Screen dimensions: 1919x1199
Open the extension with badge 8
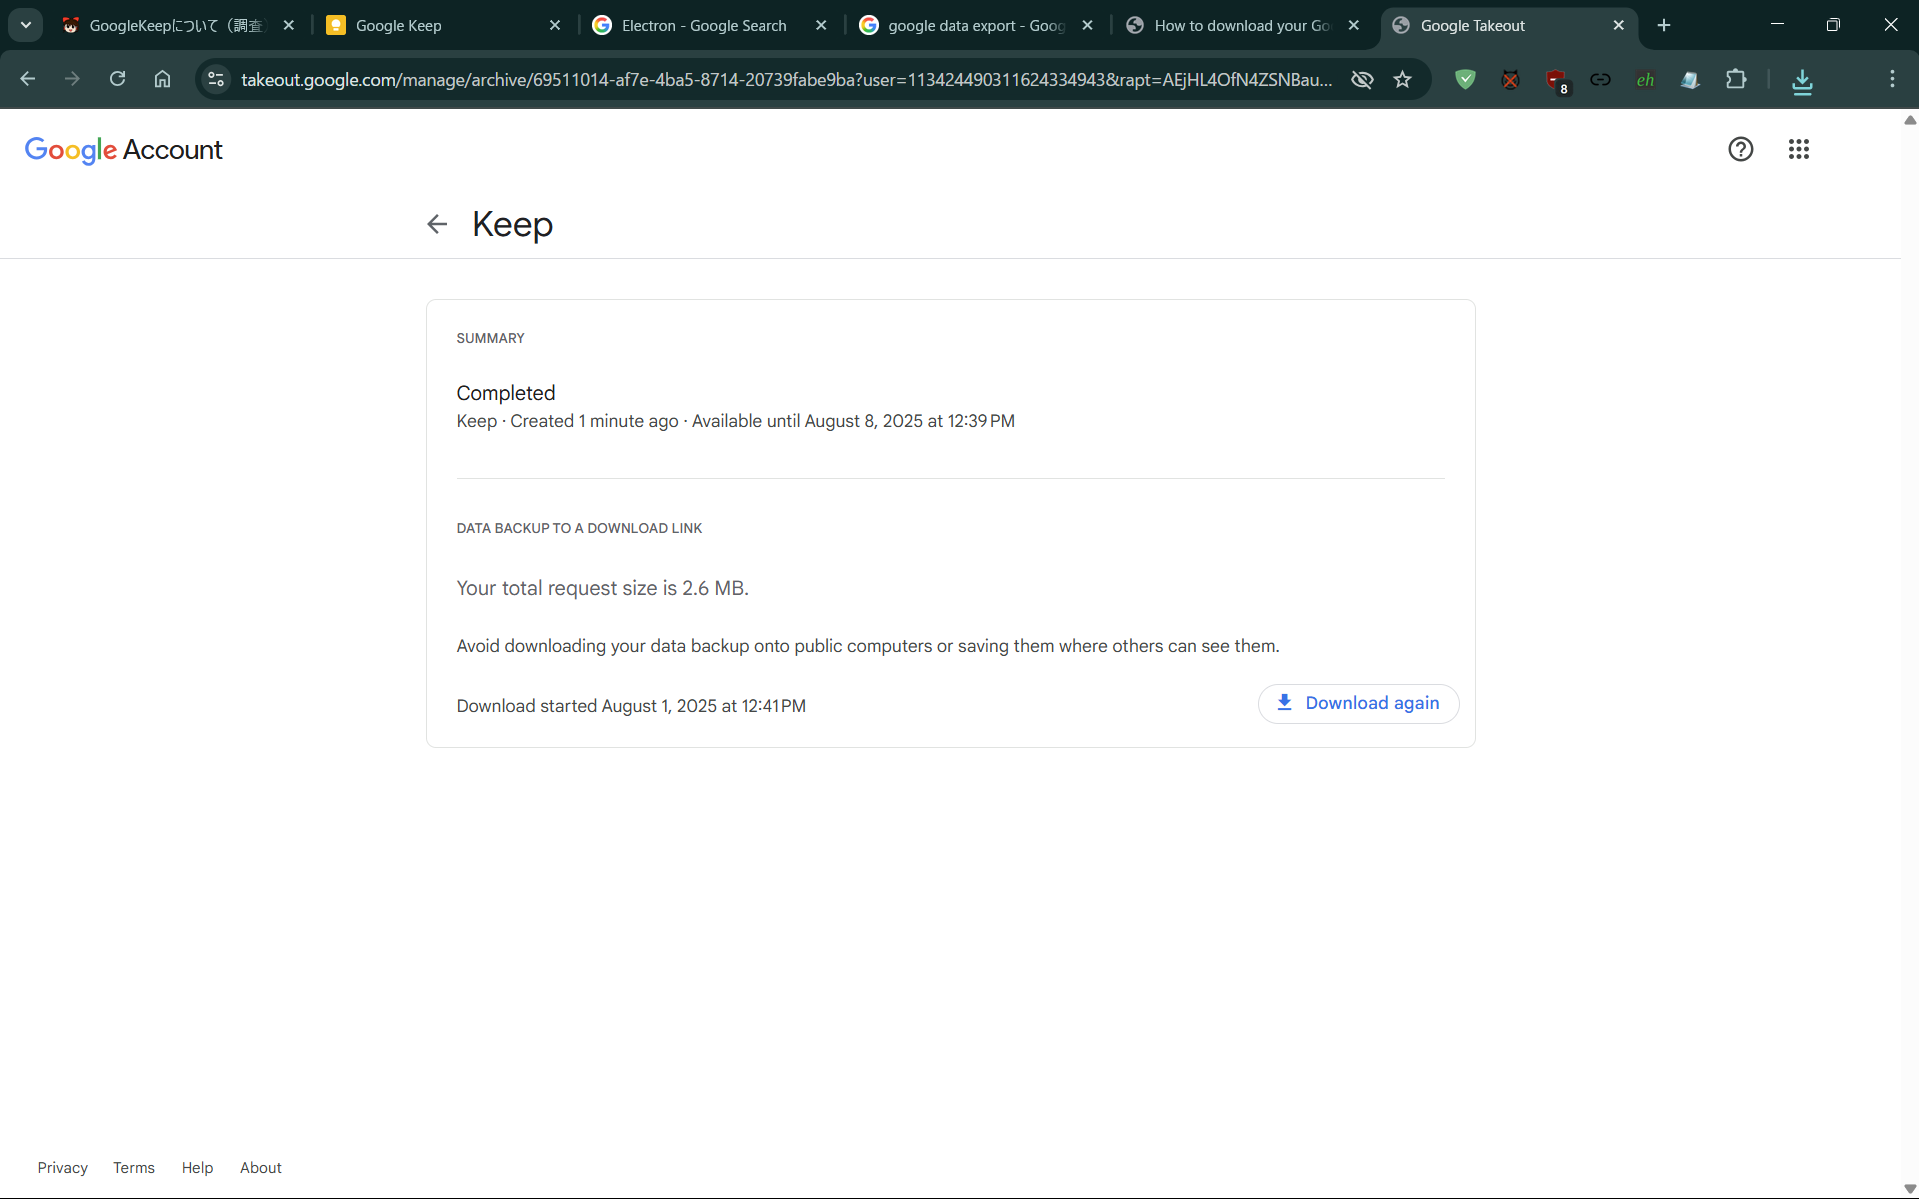1556,80
